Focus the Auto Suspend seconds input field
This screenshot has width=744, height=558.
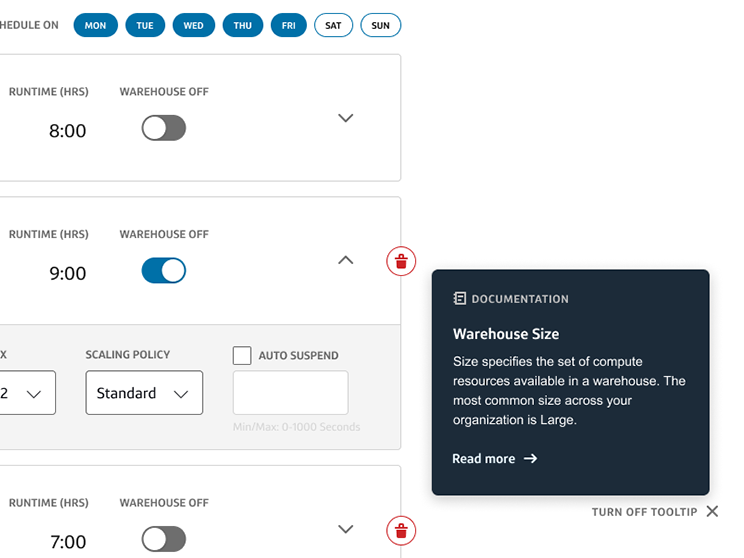coord(290,393)
